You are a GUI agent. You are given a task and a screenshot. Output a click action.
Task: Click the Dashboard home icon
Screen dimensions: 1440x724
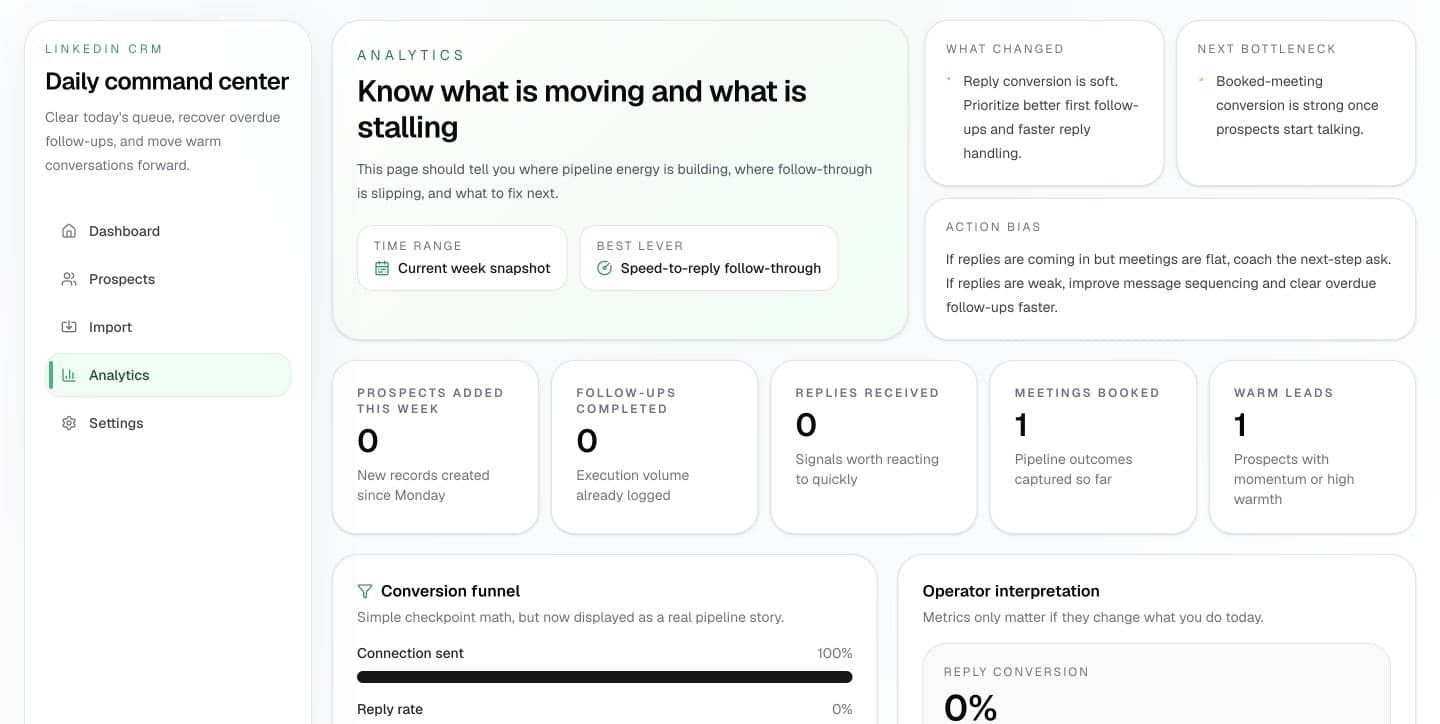click(69, 231)
